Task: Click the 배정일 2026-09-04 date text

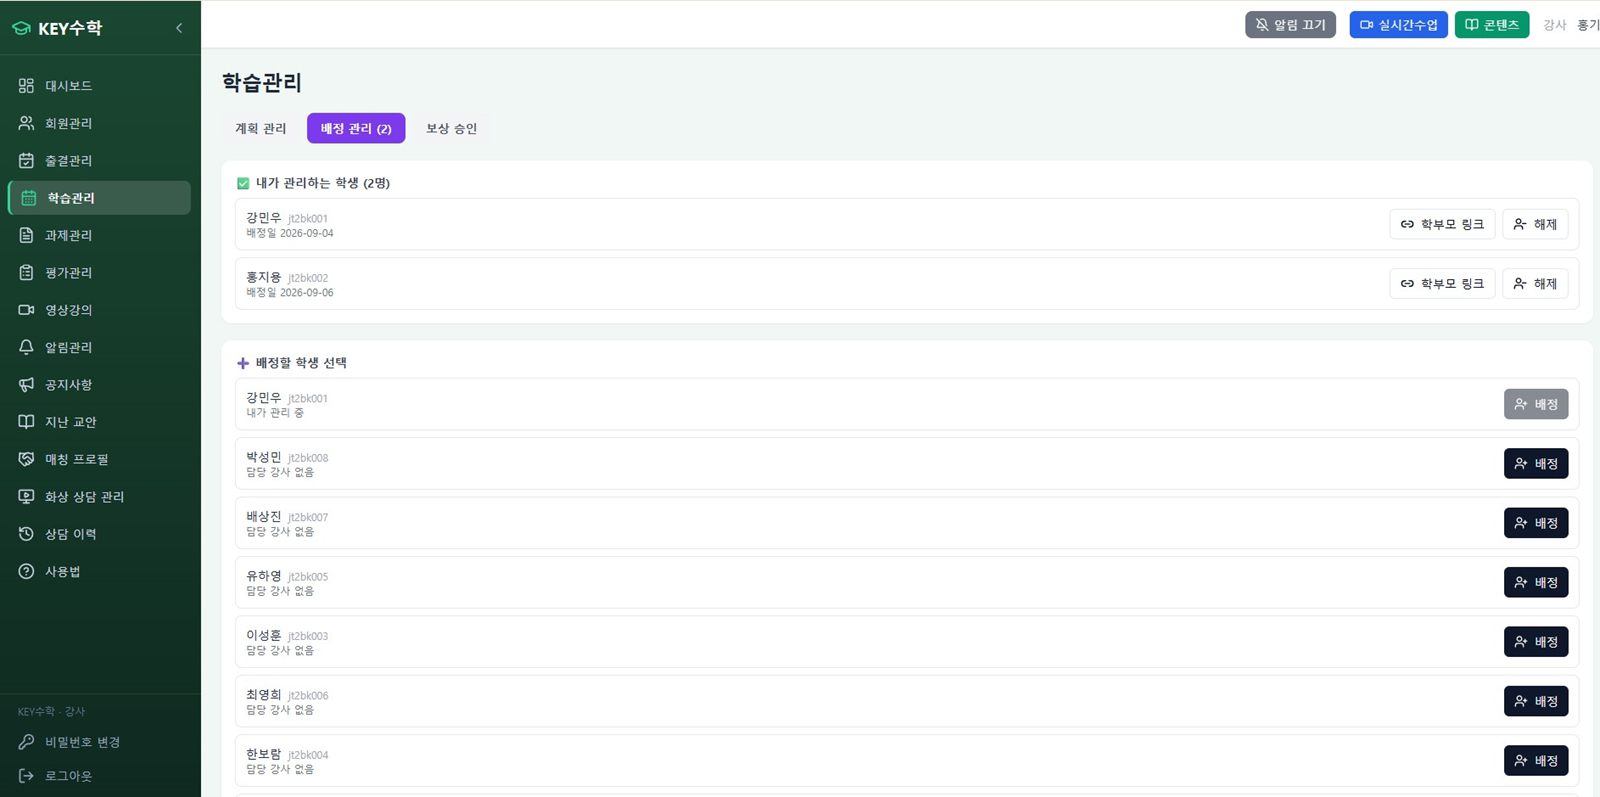Action: (x=290, y=233)
